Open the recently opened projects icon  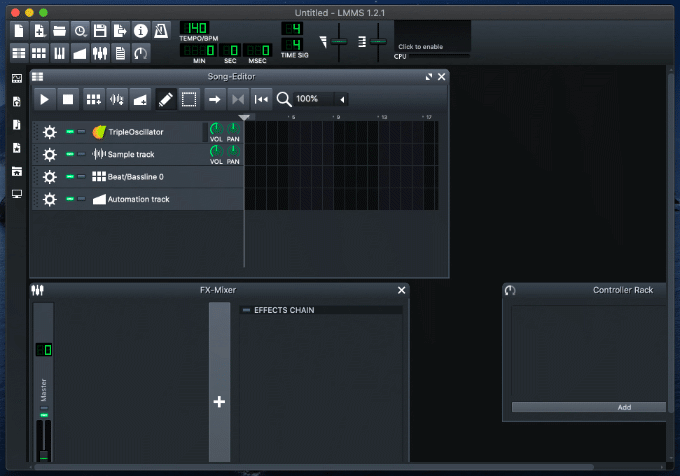(x=80, y=31)
